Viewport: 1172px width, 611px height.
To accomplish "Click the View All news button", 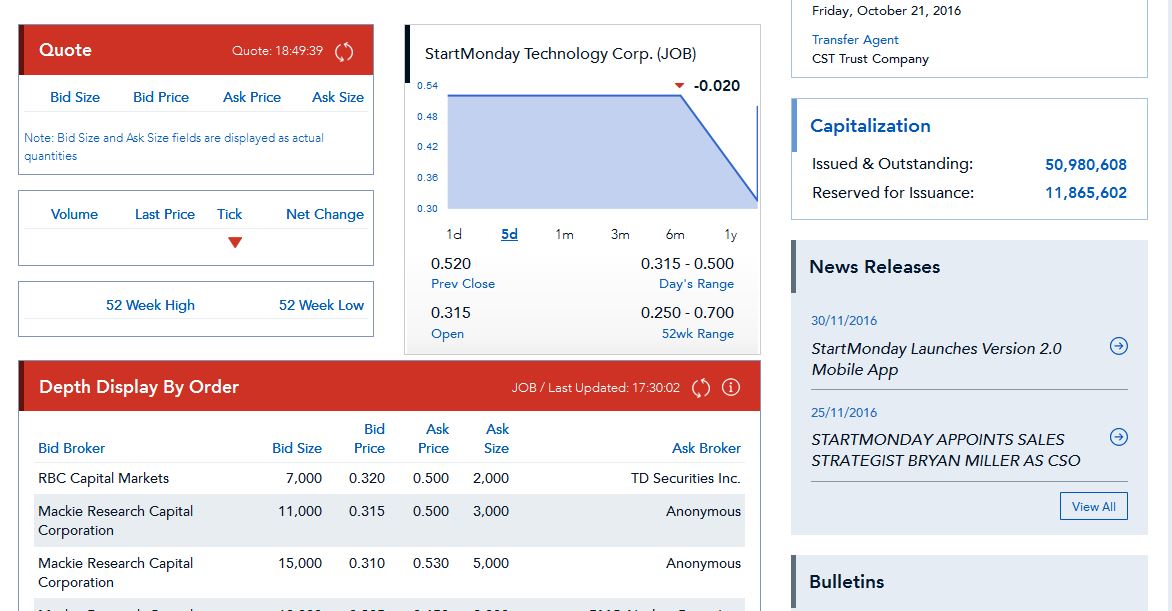I will [x=1094, y=506].
